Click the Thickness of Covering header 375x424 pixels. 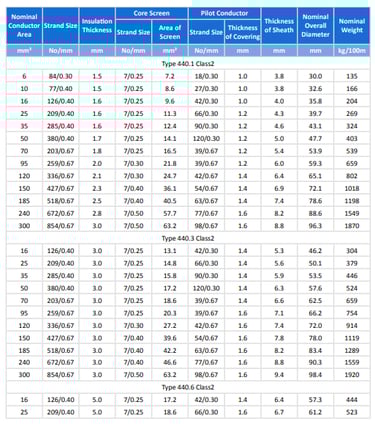243,32
